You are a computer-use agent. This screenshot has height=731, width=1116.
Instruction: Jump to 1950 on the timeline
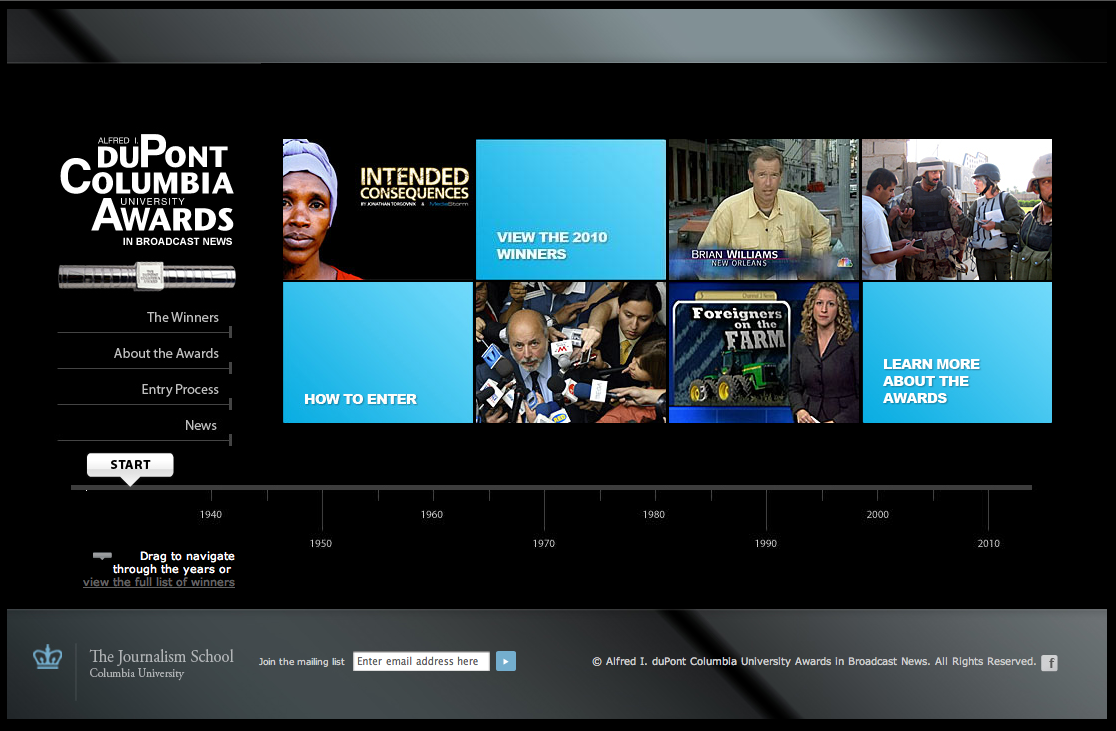tap(321, 543)
